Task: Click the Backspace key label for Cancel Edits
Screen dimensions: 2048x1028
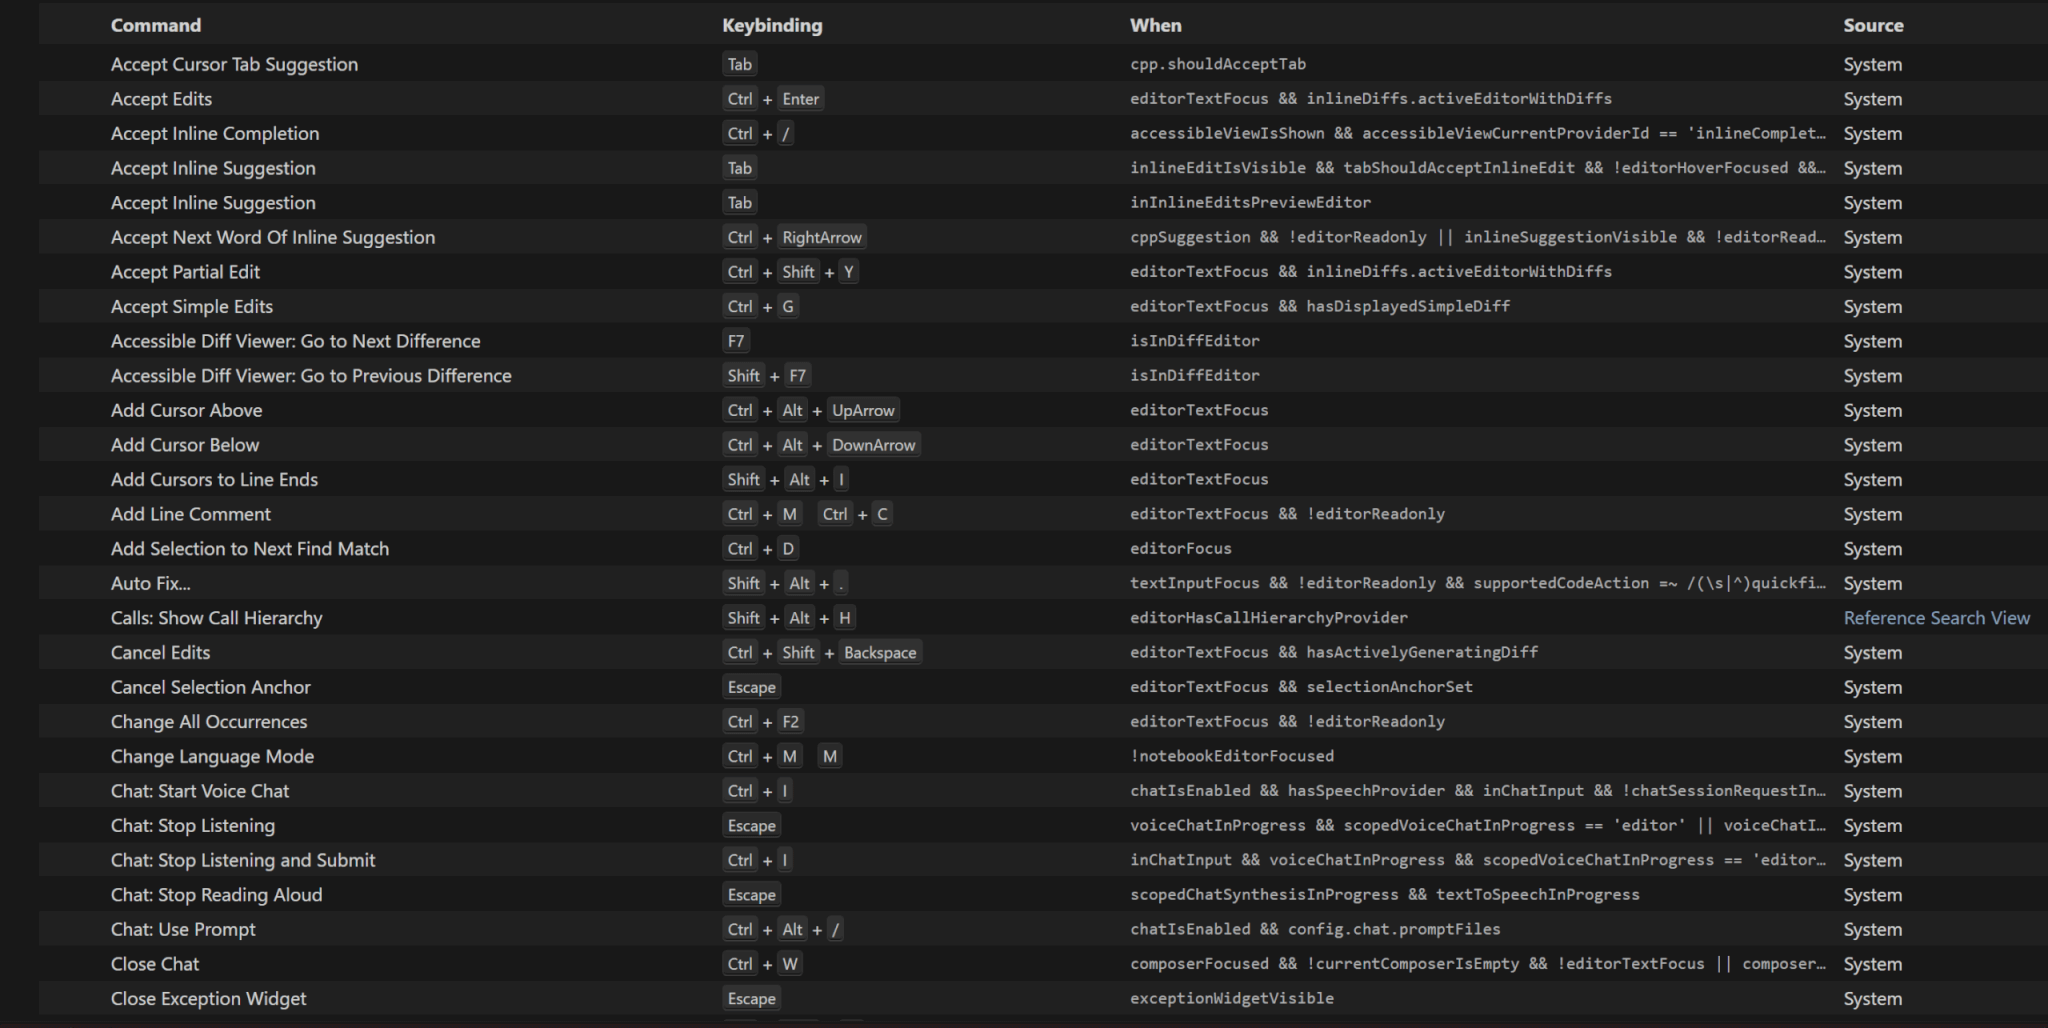Action: pos(879,653)
